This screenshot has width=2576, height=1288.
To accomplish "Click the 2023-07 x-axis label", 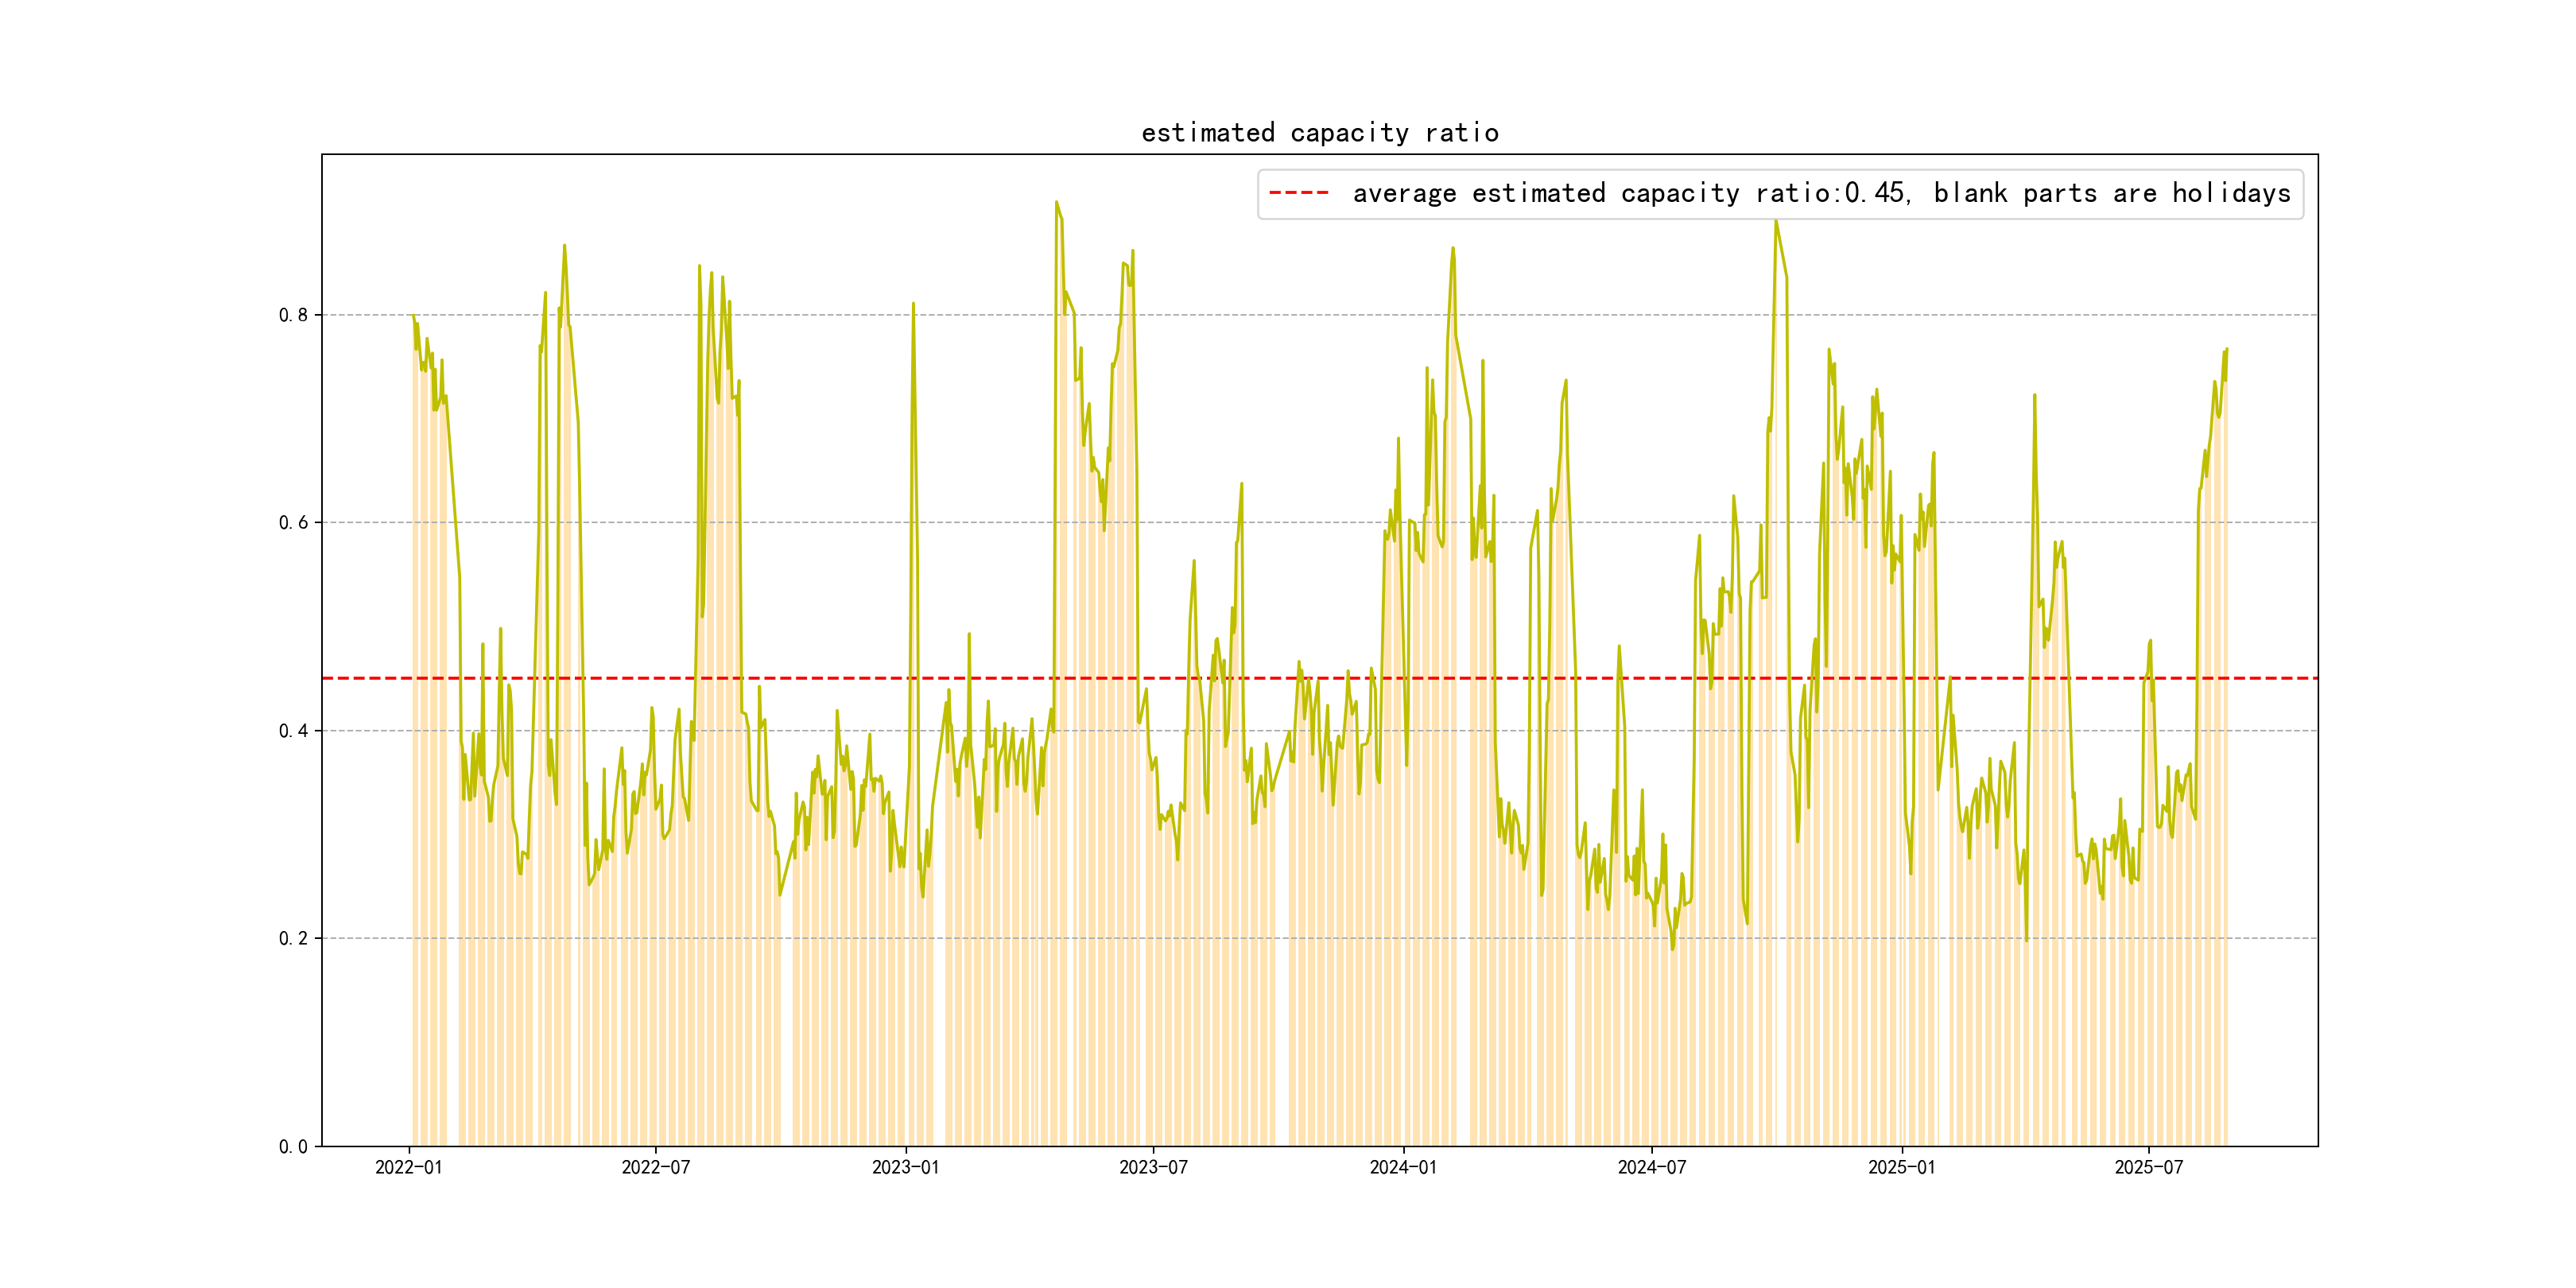I will pyautogui.click(x=1153, y=1167).
